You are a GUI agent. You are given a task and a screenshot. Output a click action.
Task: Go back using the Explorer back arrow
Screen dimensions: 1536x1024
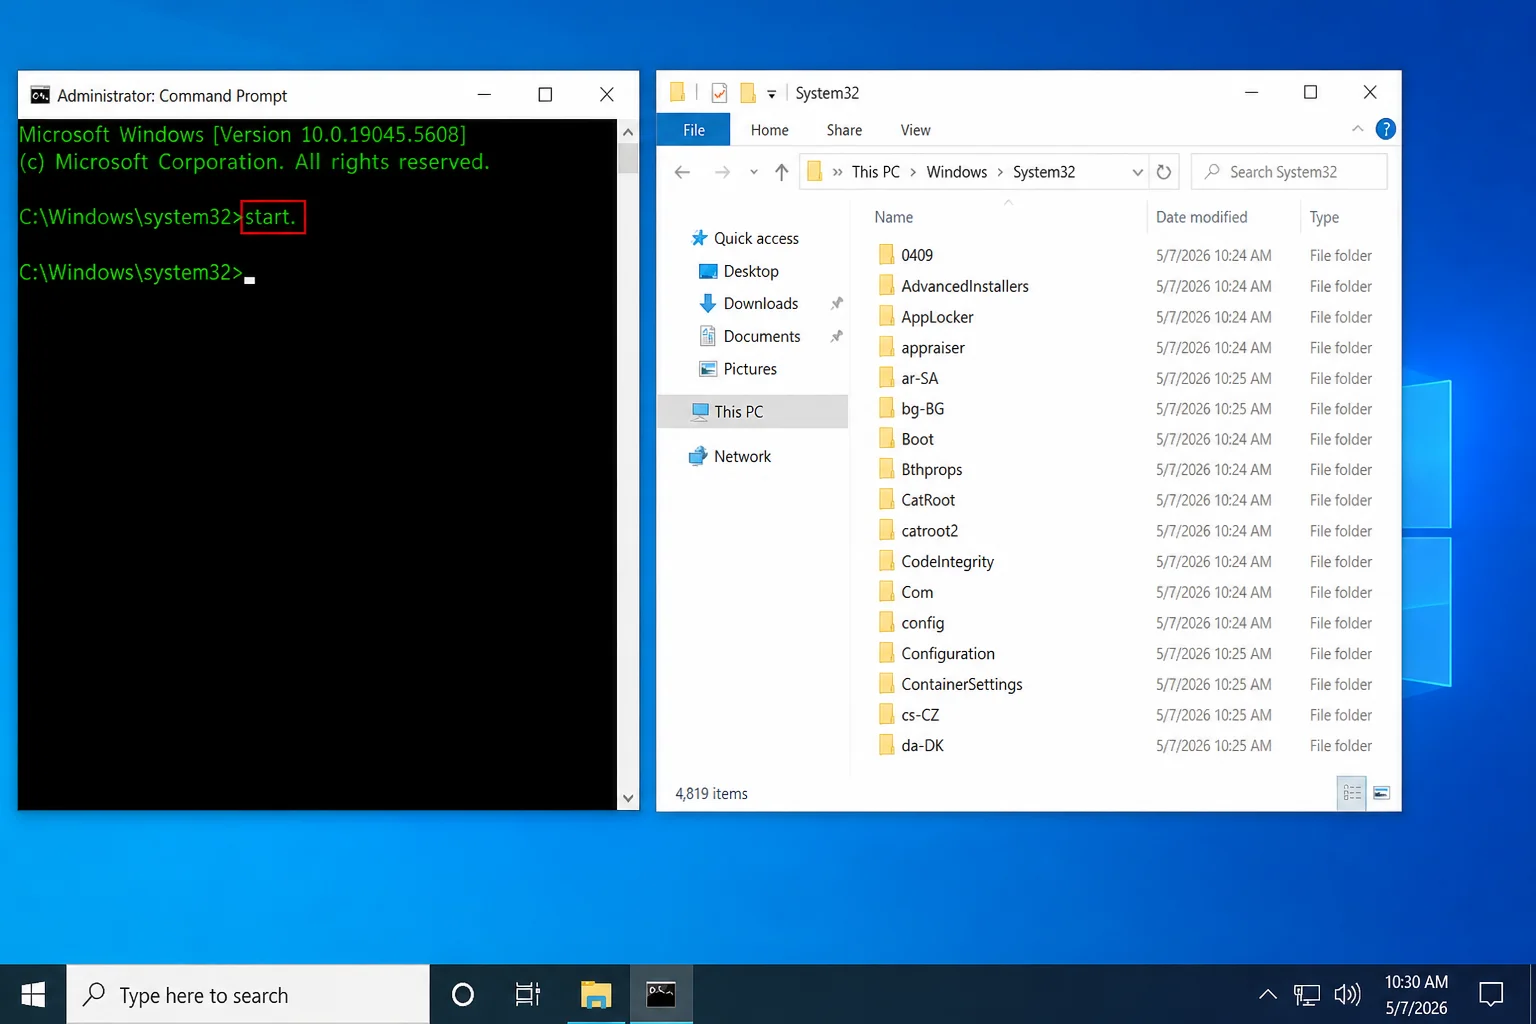[682, 172]
